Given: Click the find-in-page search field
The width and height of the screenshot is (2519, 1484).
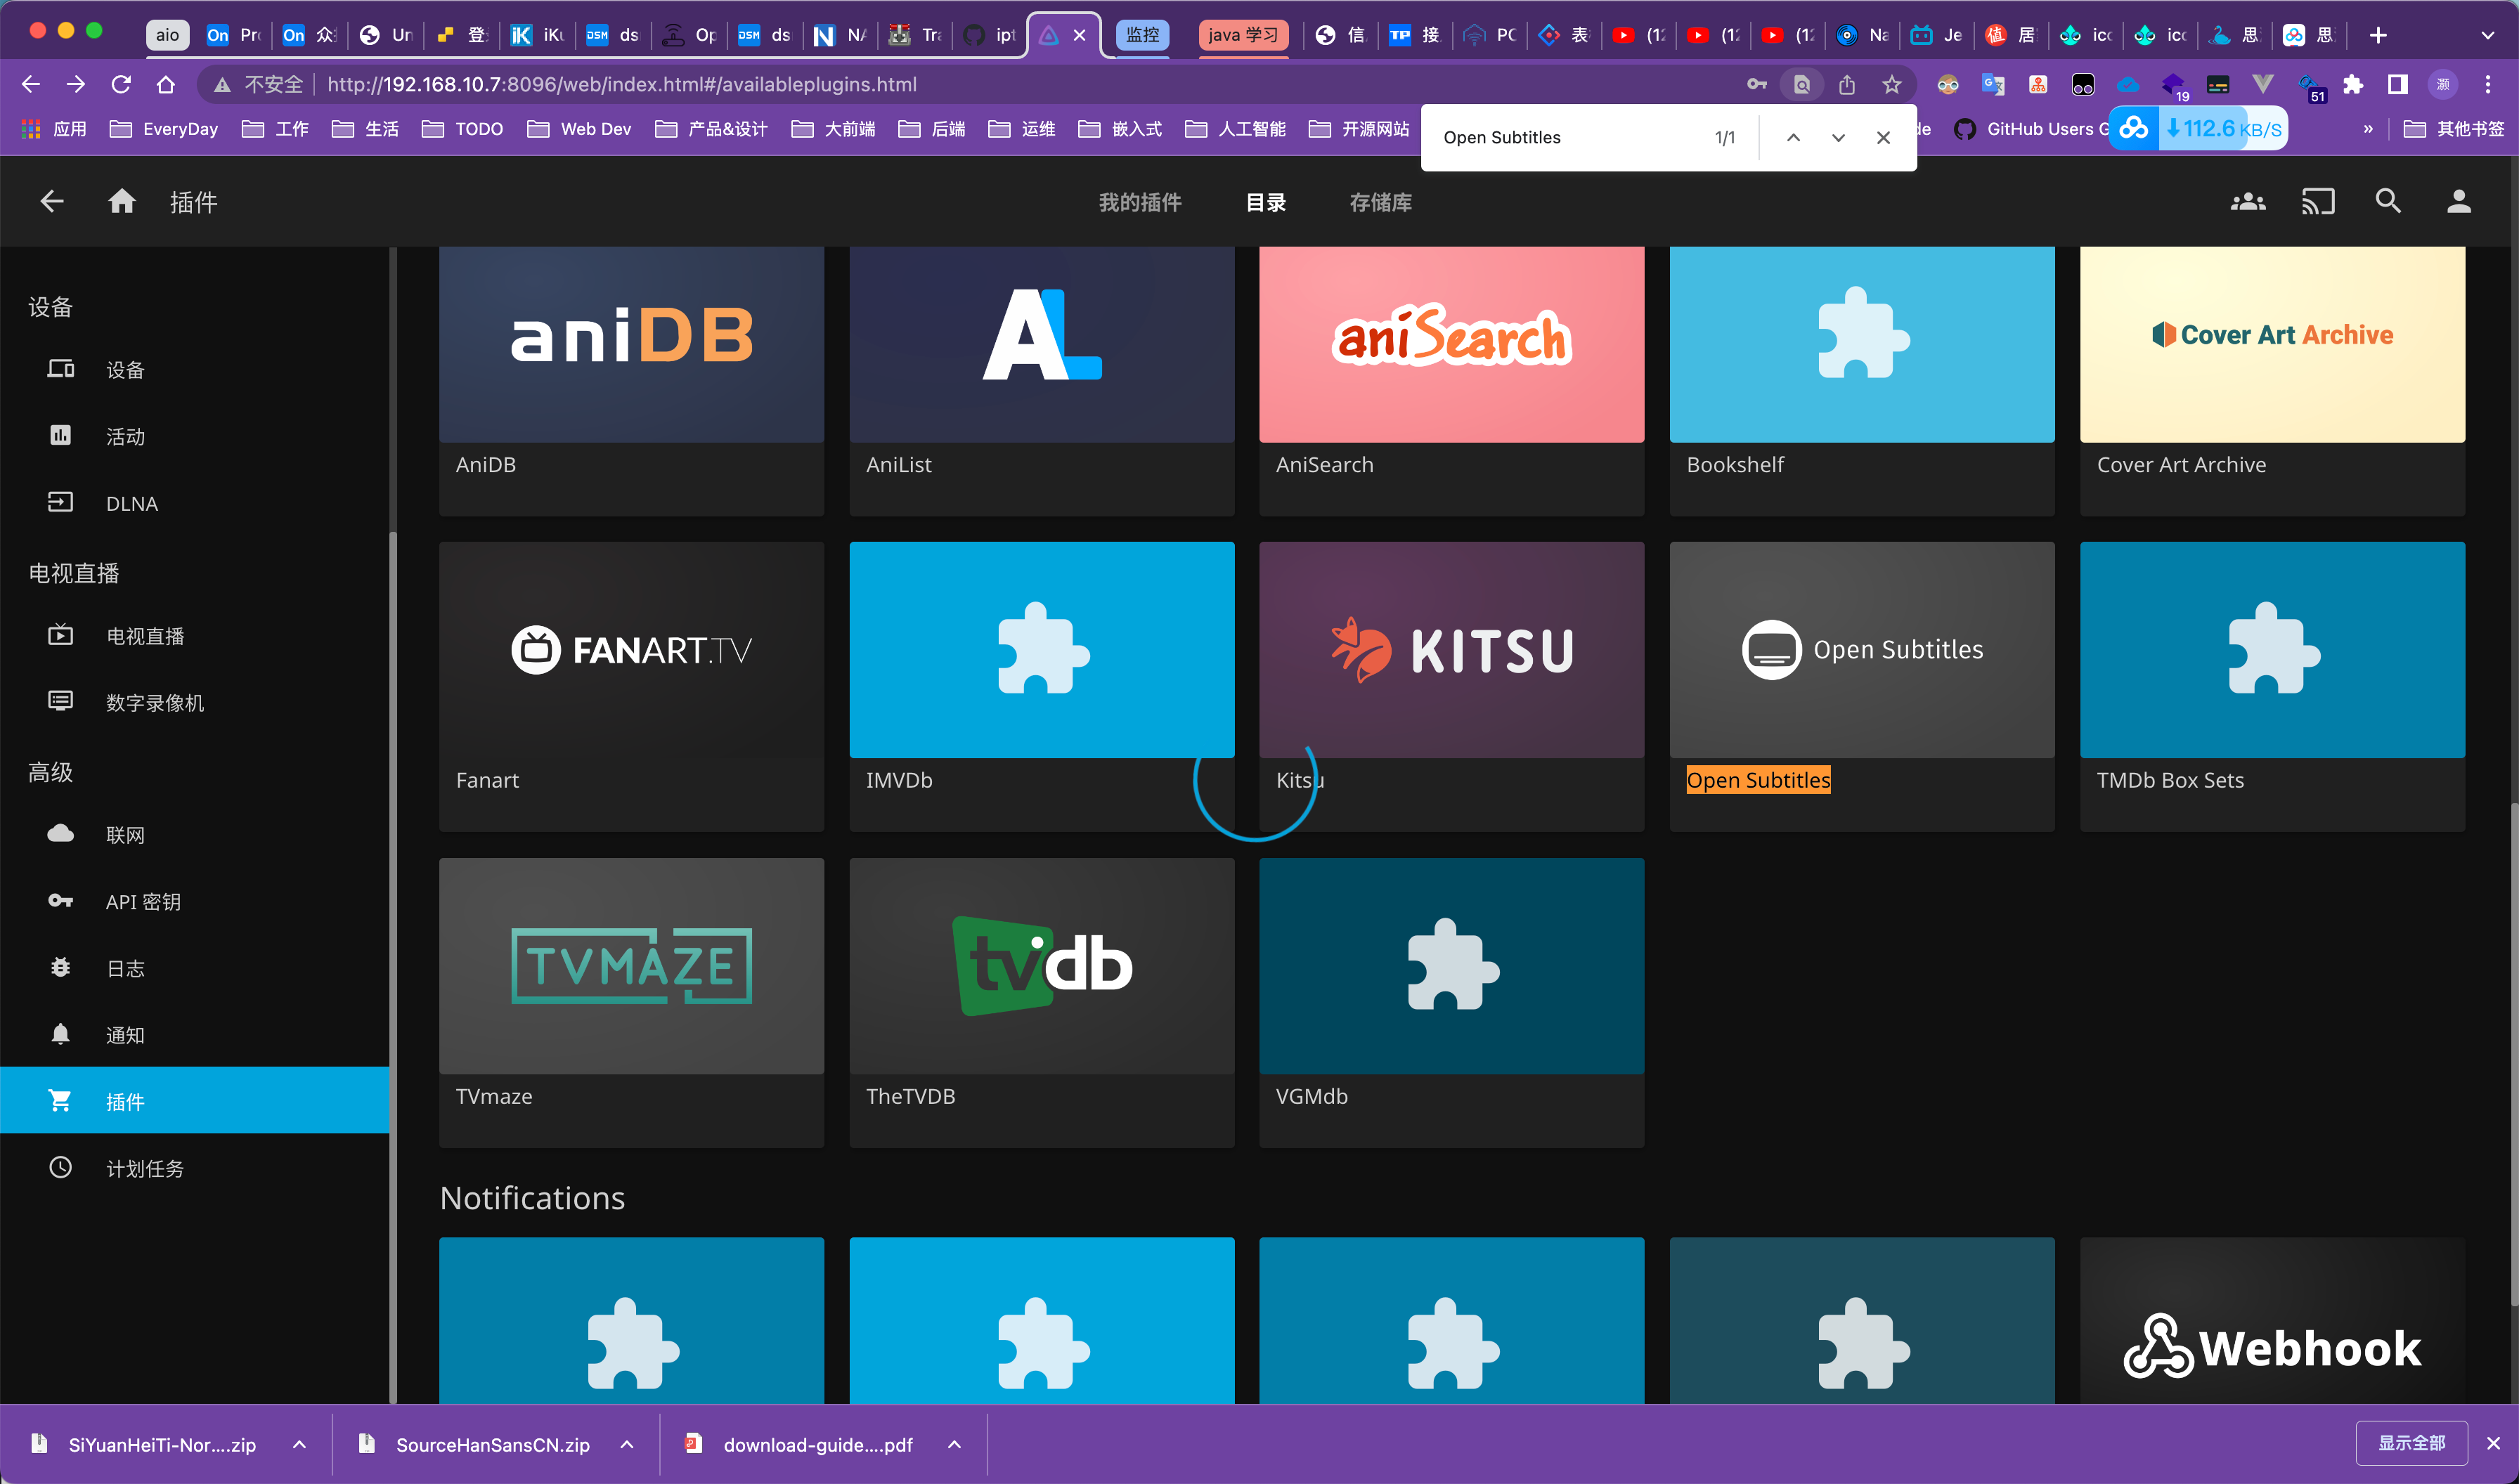Looking at the screenshot, I should point(1570,138).
